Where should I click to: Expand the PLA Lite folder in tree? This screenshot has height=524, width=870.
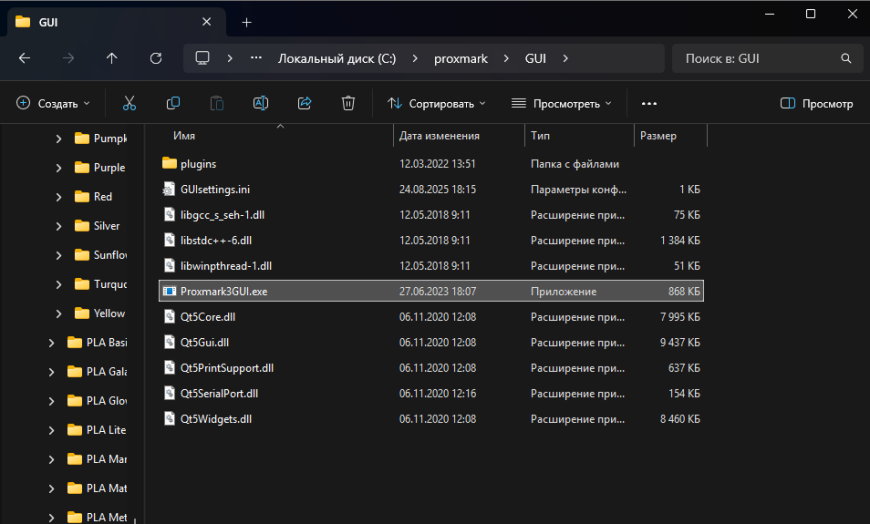click(x=51, y=430)
